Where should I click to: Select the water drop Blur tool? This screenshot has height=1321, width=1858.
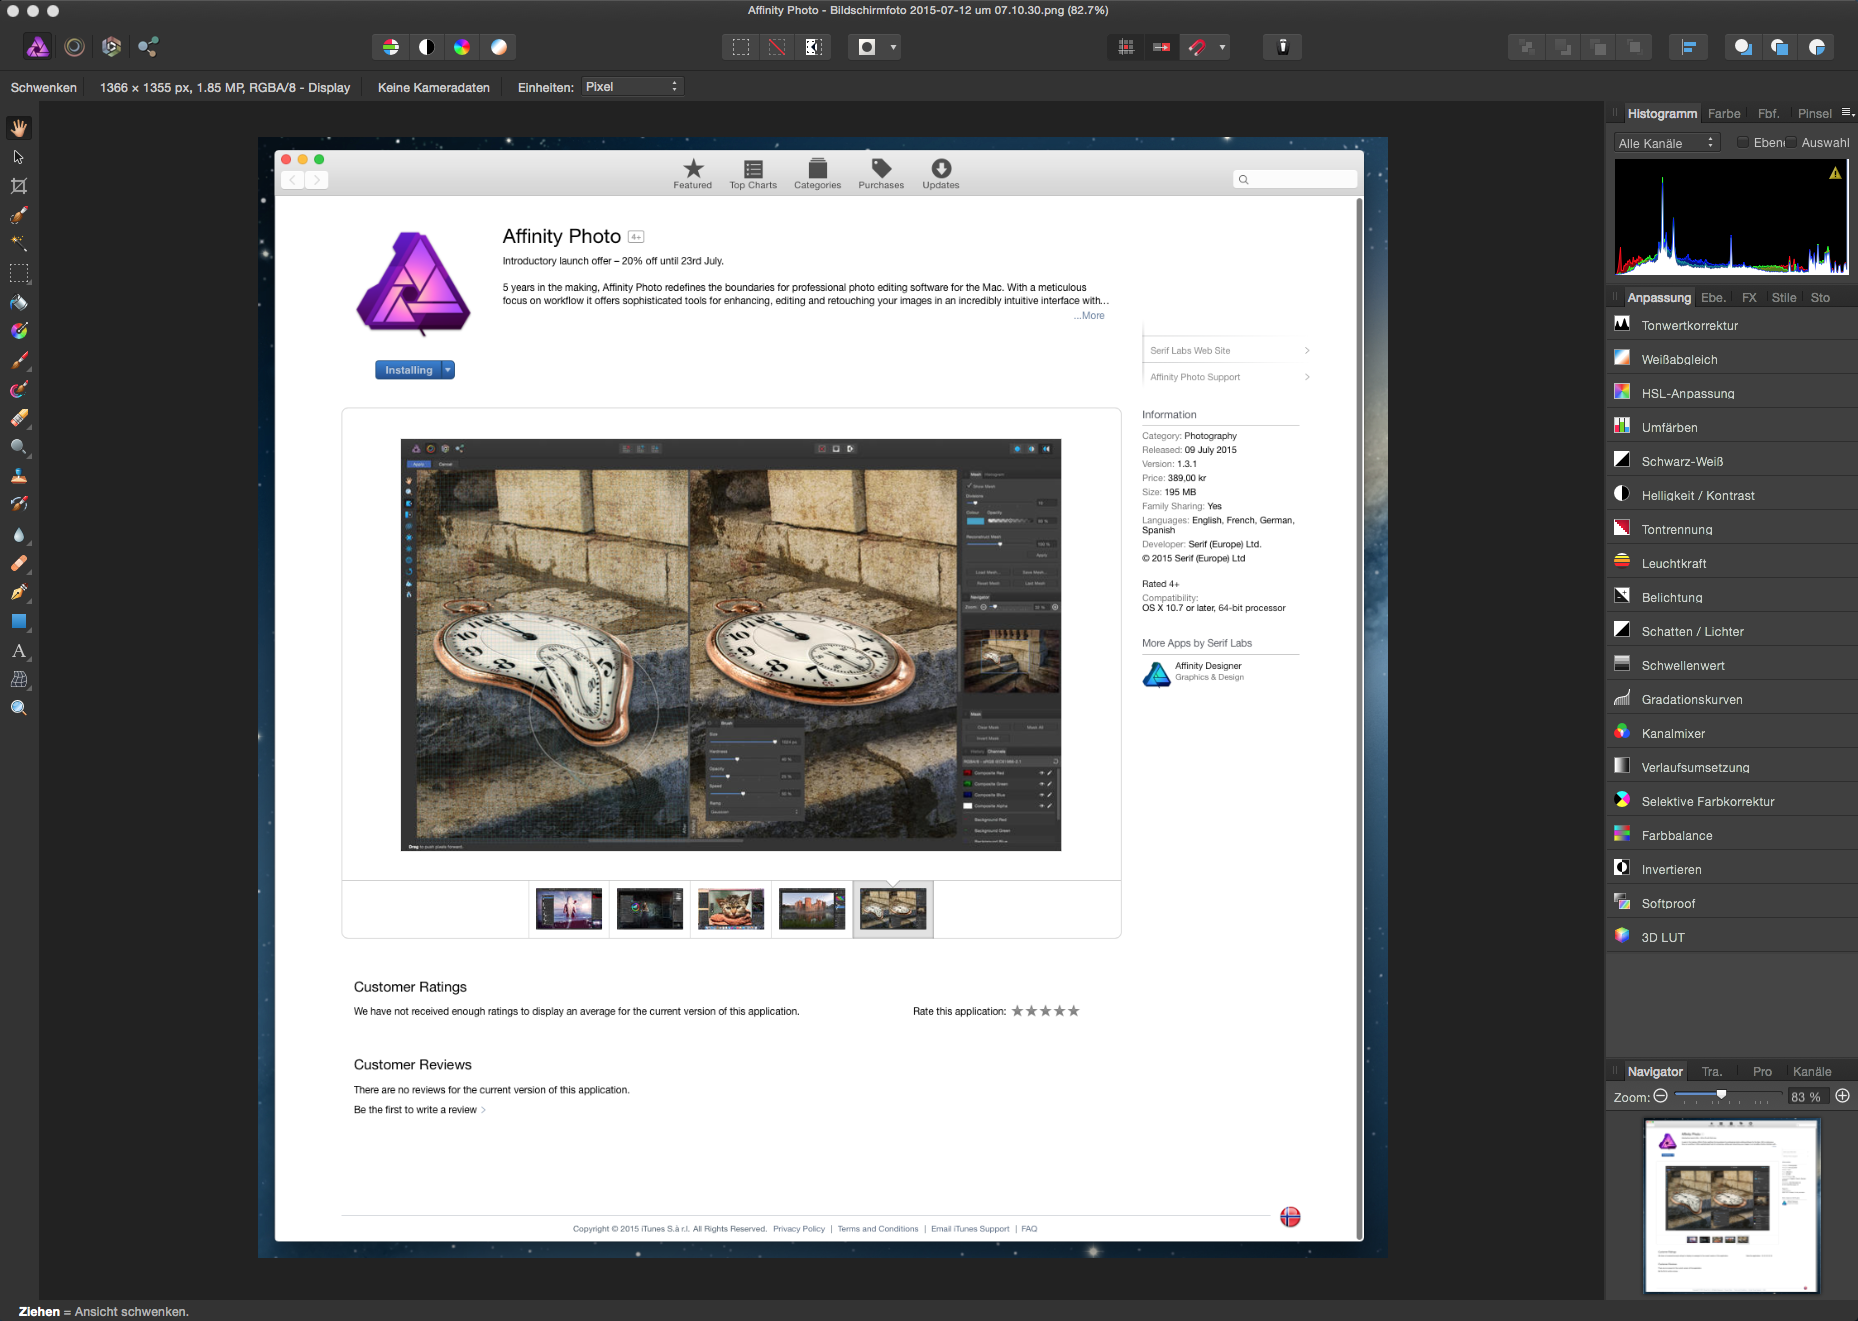pos(19,534)
